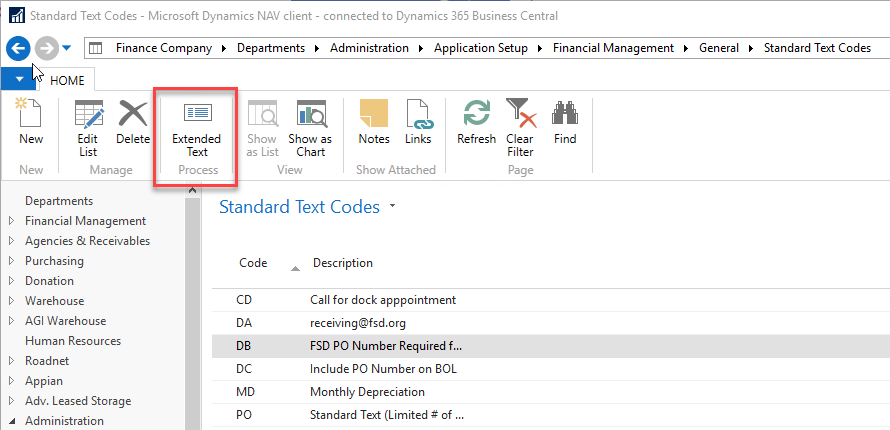Sort by the Description column header

click(x=343, y=263)
